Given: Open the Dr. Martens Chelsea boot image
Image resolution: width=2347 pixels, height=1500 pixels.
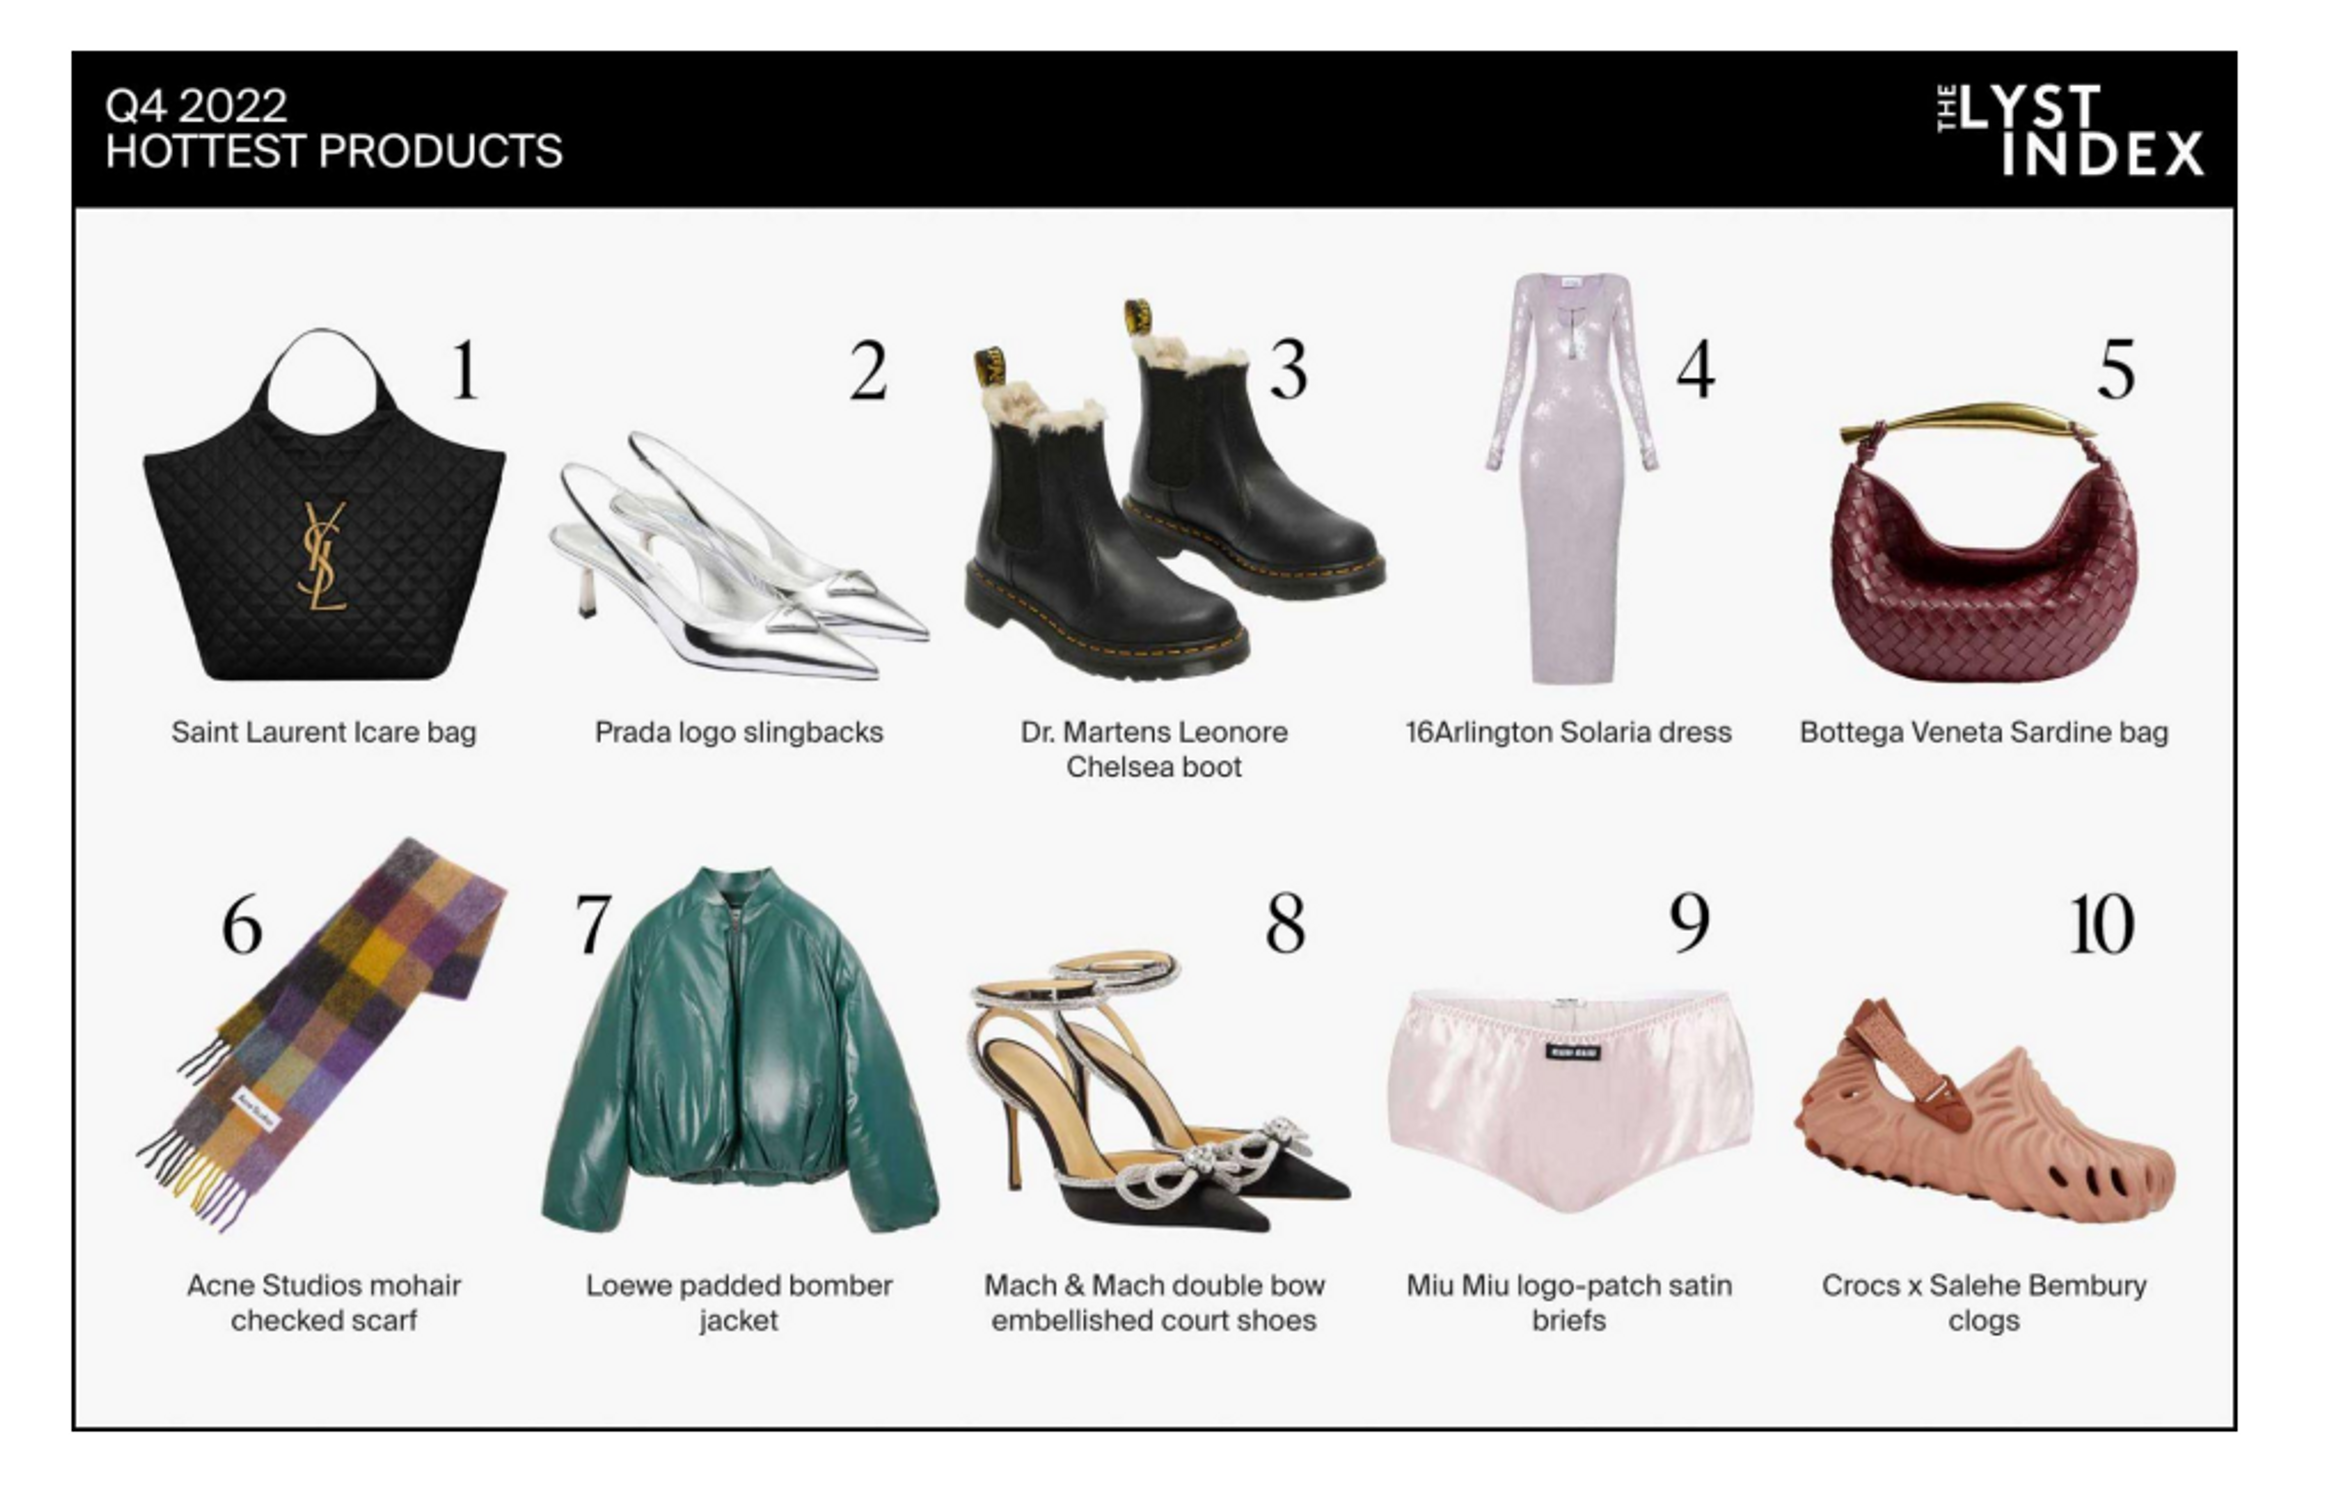Looking at the screenshot, I should [x=1175, y=490].
